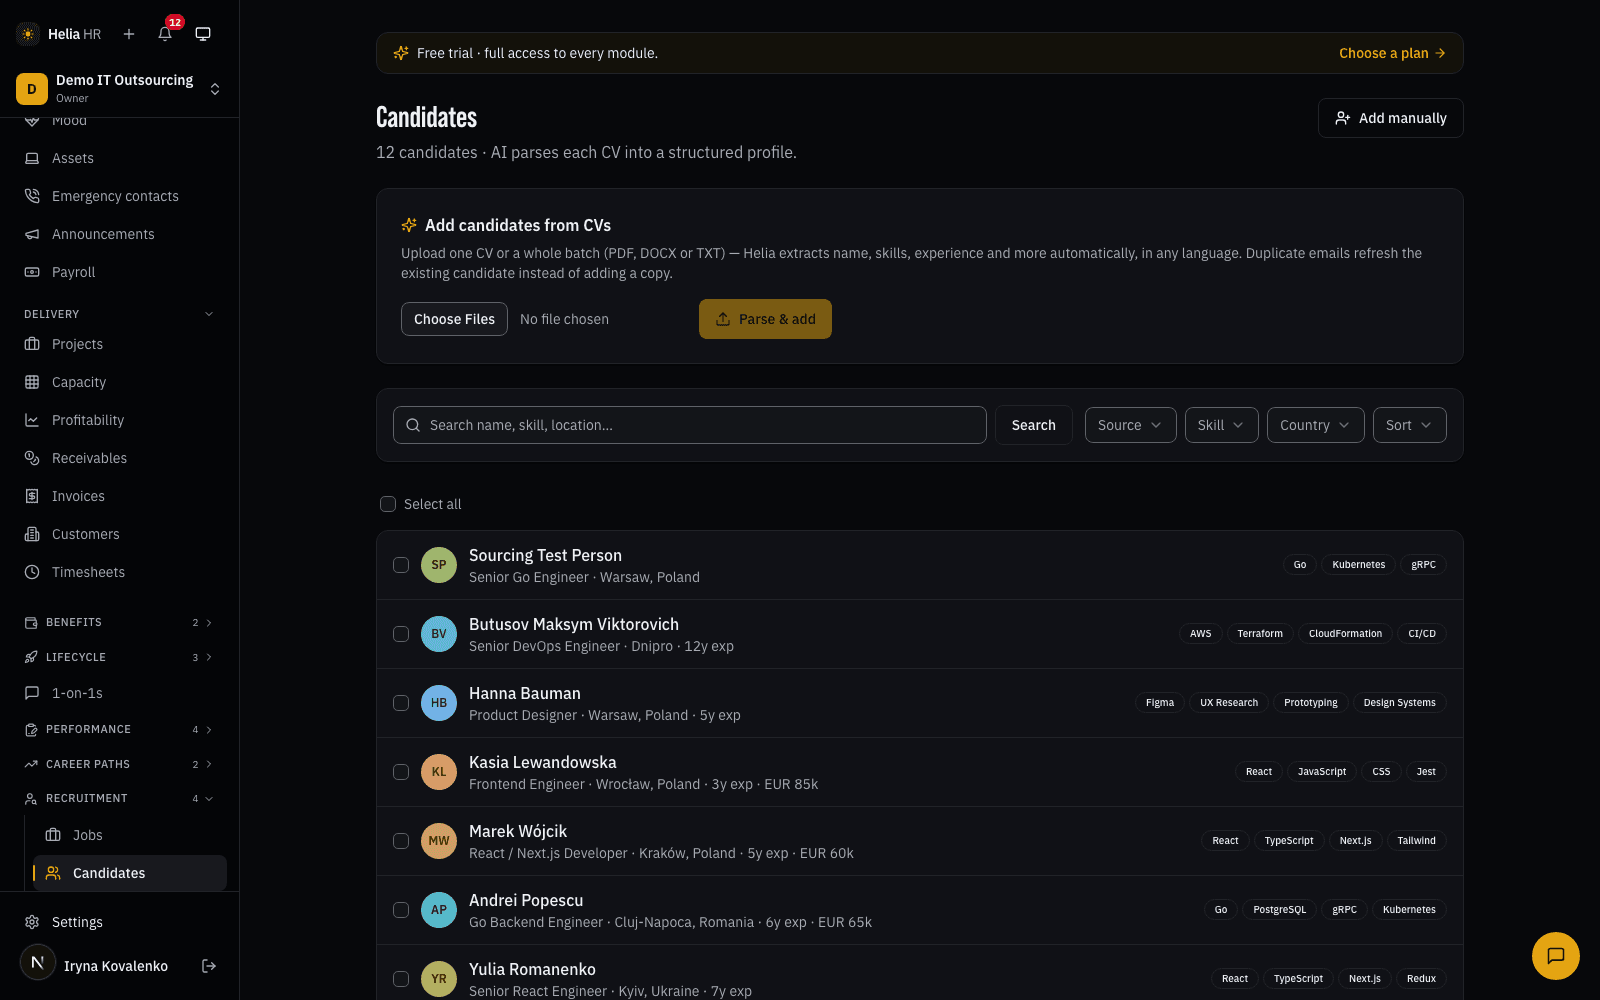This screenshot has width=1600, height=1000.
Task: Click the Terraform tag on Butusov Maksym
Action: tap(1260, 634)
